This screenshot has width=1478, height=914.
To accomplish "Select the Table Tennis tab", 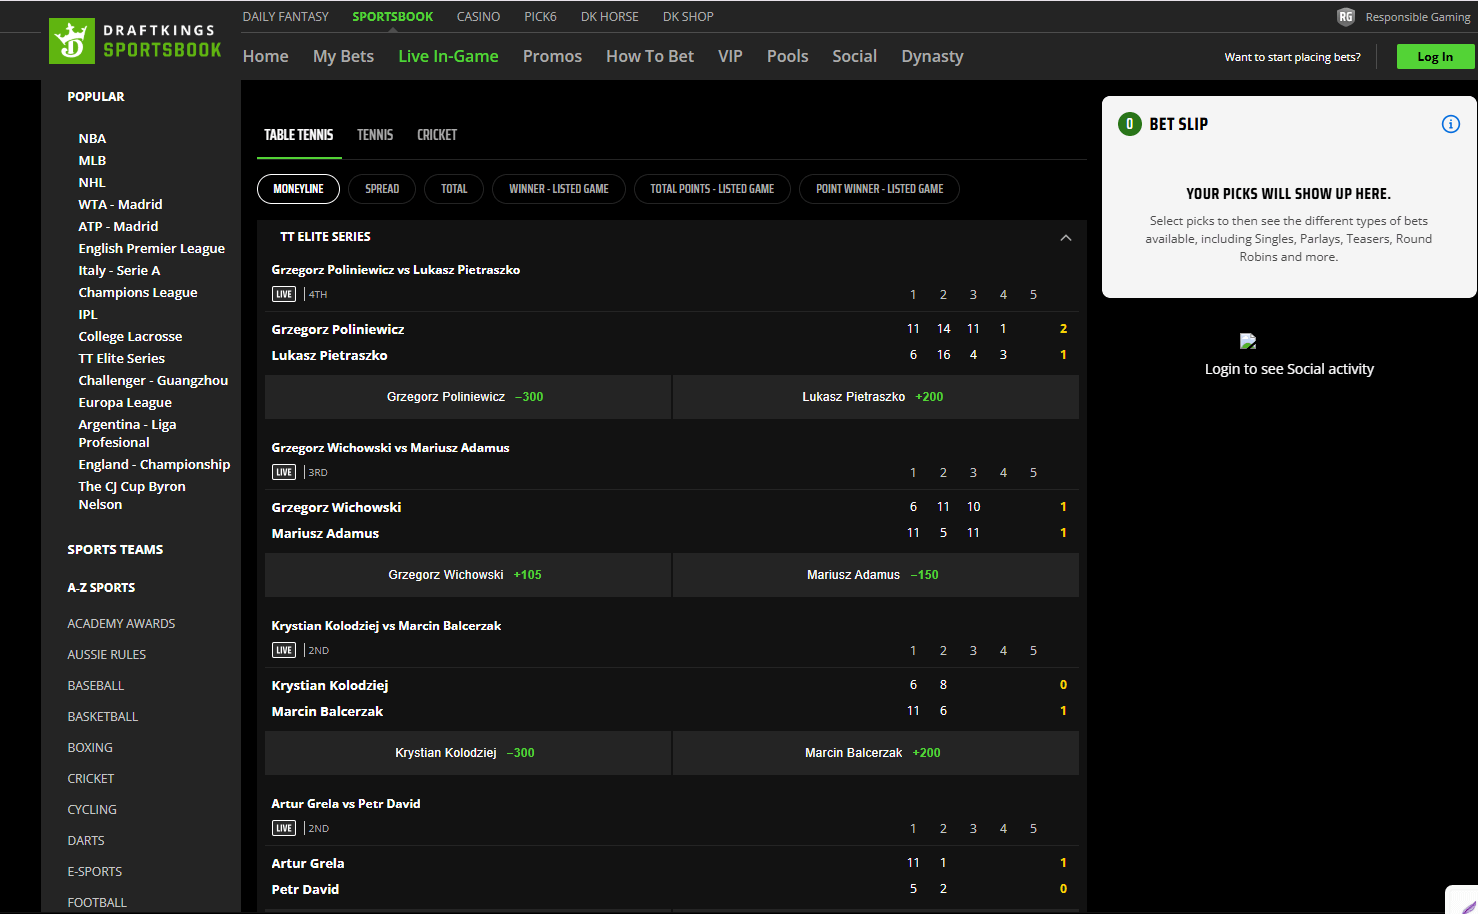I will click(x=299, y=135).
